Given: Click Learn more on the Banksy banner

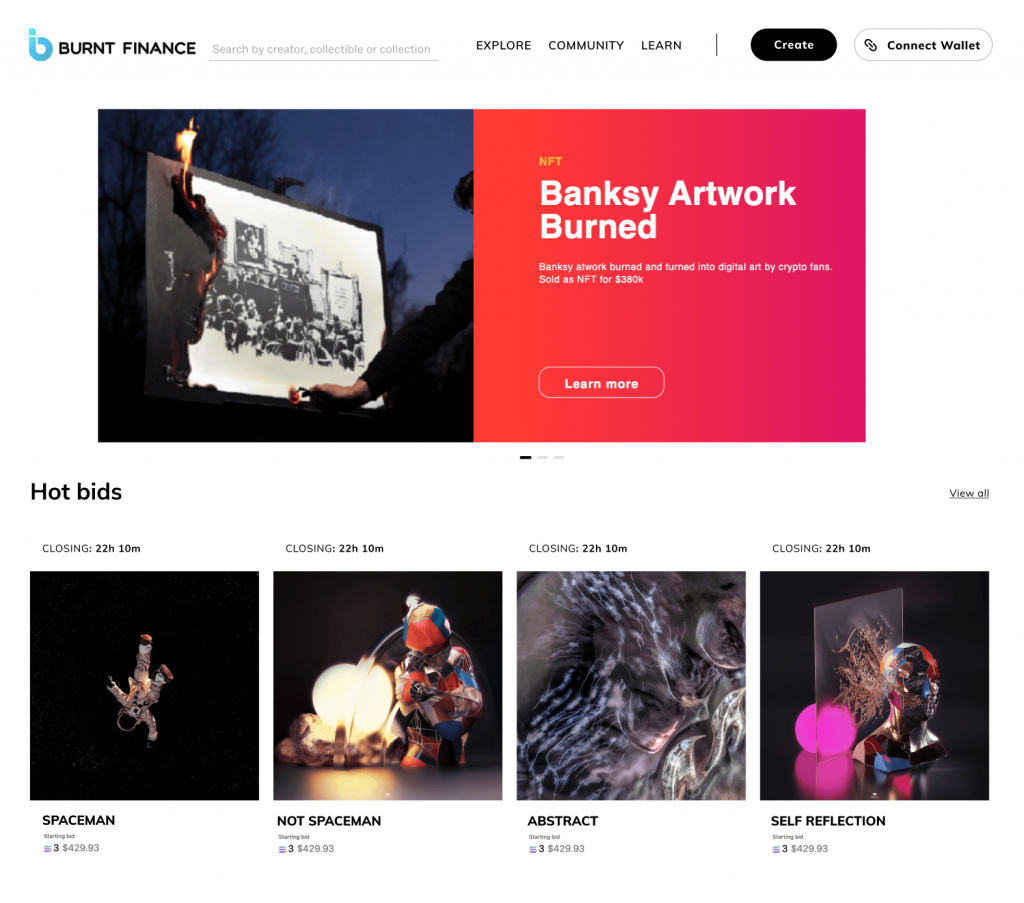Looking at the screenshot, I should (x=601, y=383).
